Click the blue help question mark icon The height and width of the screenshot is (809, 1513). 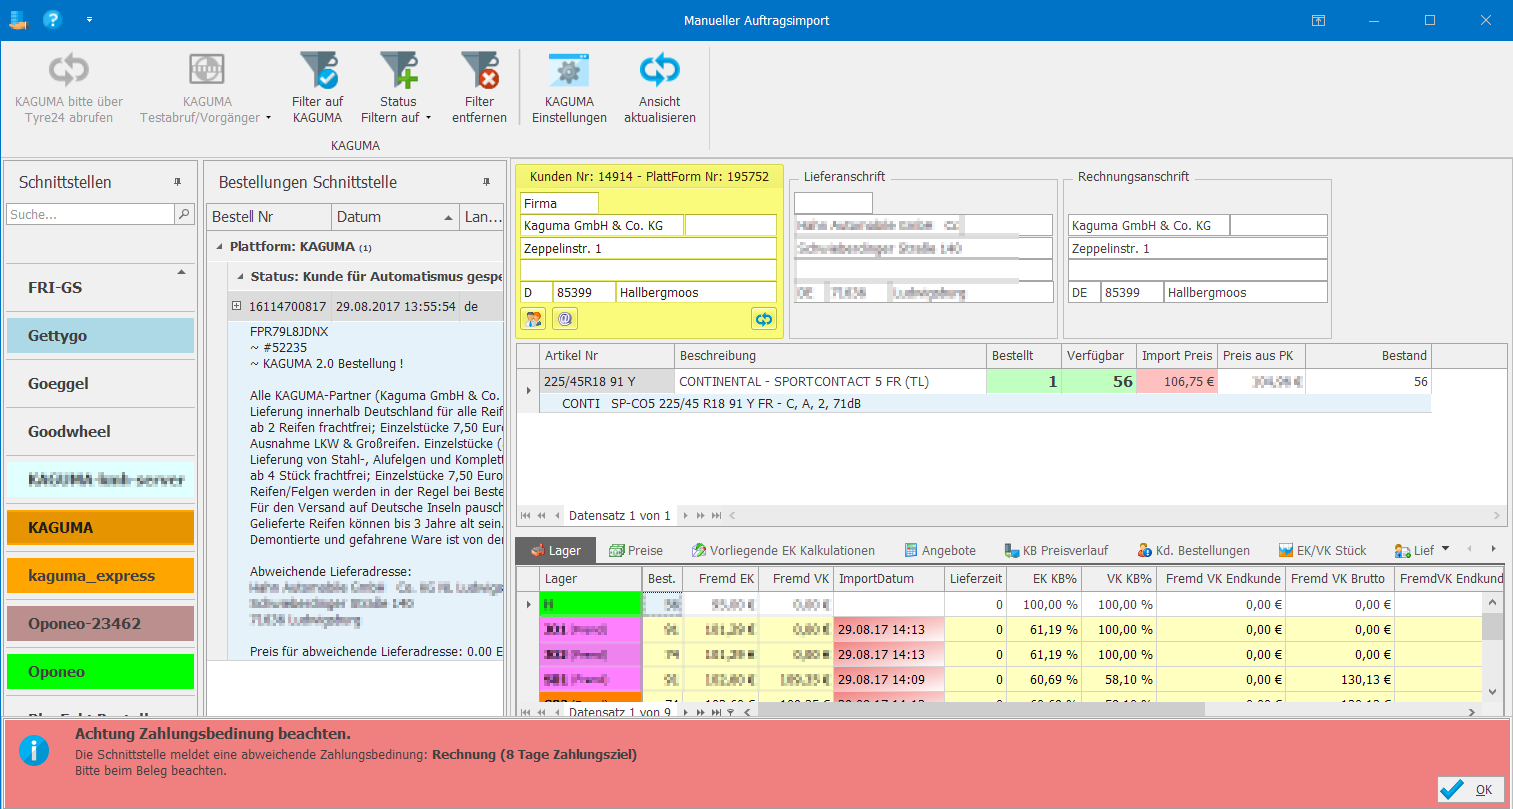click(x=52, y=19)
